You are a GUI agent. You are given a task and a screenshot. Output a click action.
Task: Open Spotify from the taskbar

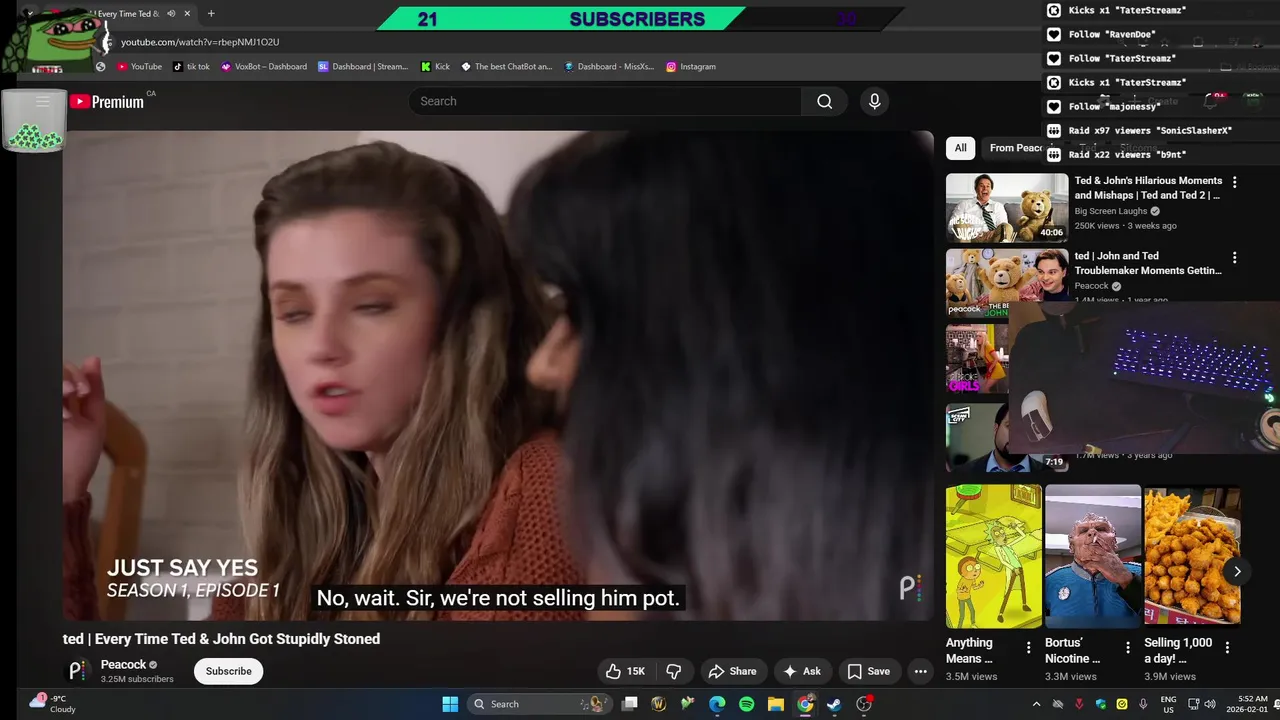746,704
